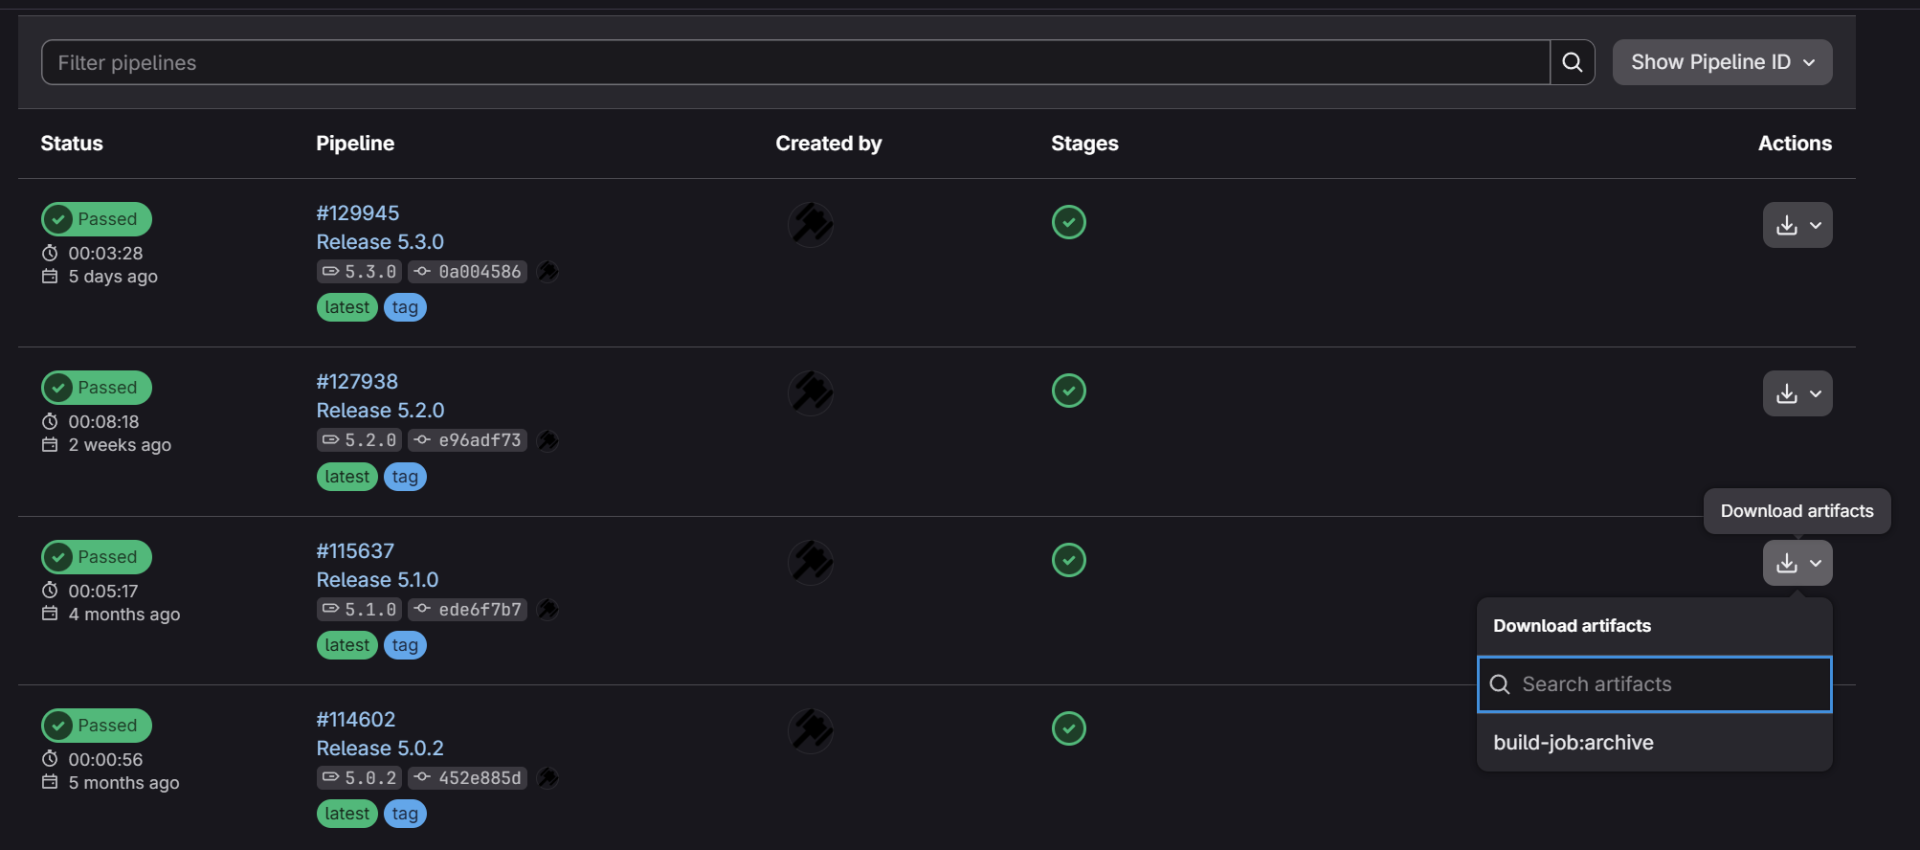Click the small author avatar next to e96adf73
Image resolution: width=1920 pixels, height=850 pixels.
tap(547, 440)
